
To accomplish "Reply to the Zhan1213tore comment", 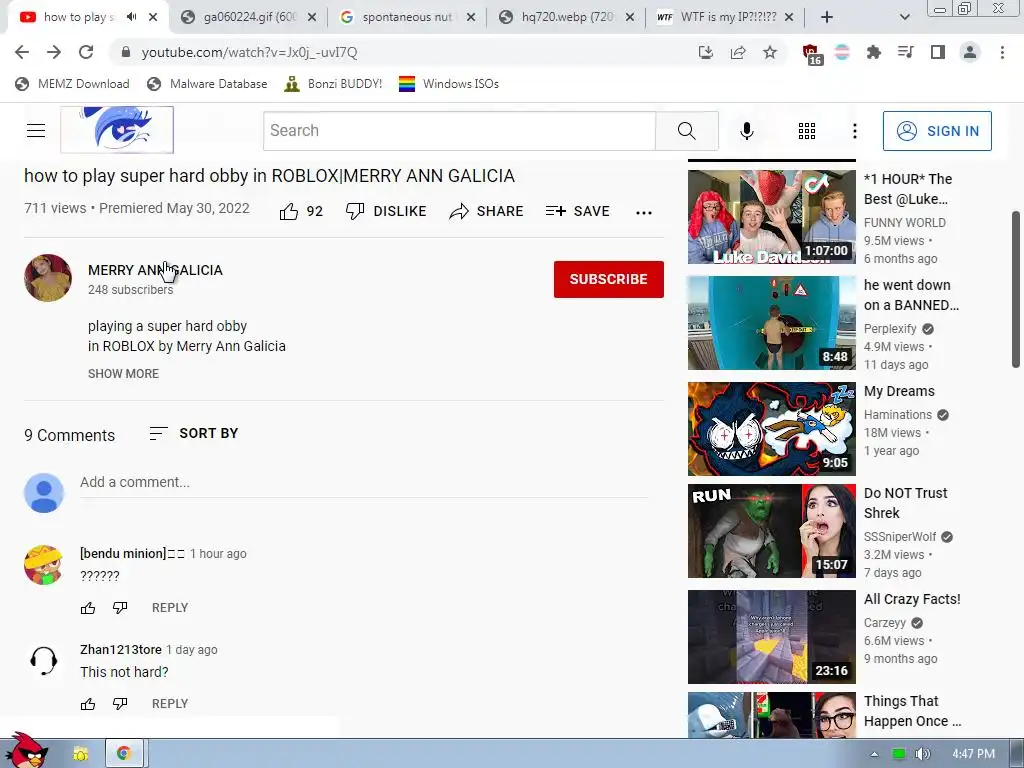I will [x=170, y=704].
